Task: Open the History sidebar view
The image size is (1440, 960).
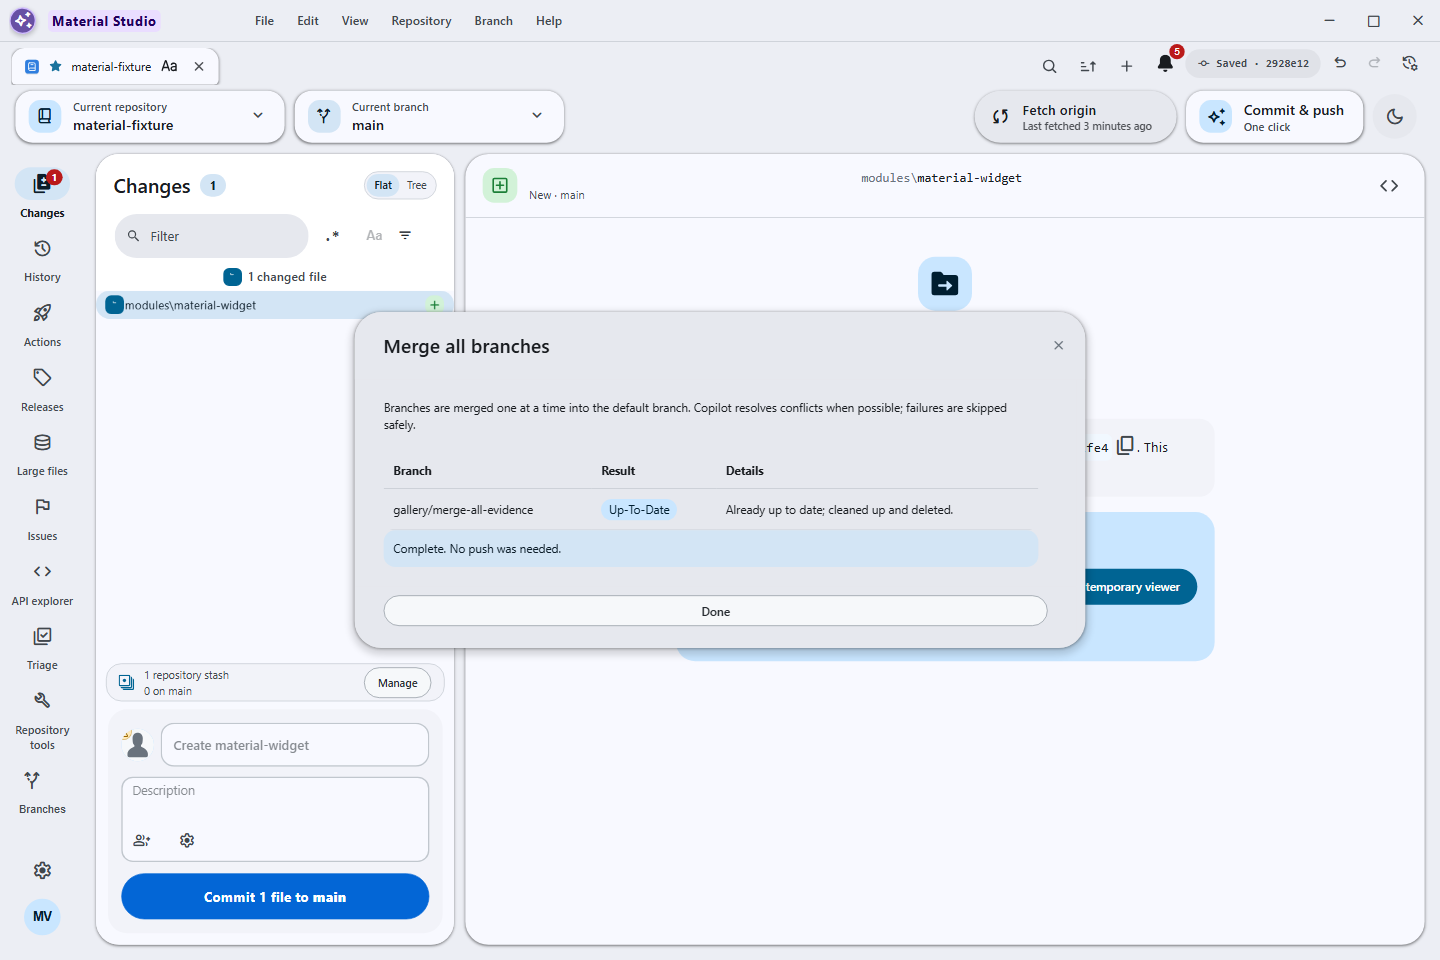Action: pos(42,260)
